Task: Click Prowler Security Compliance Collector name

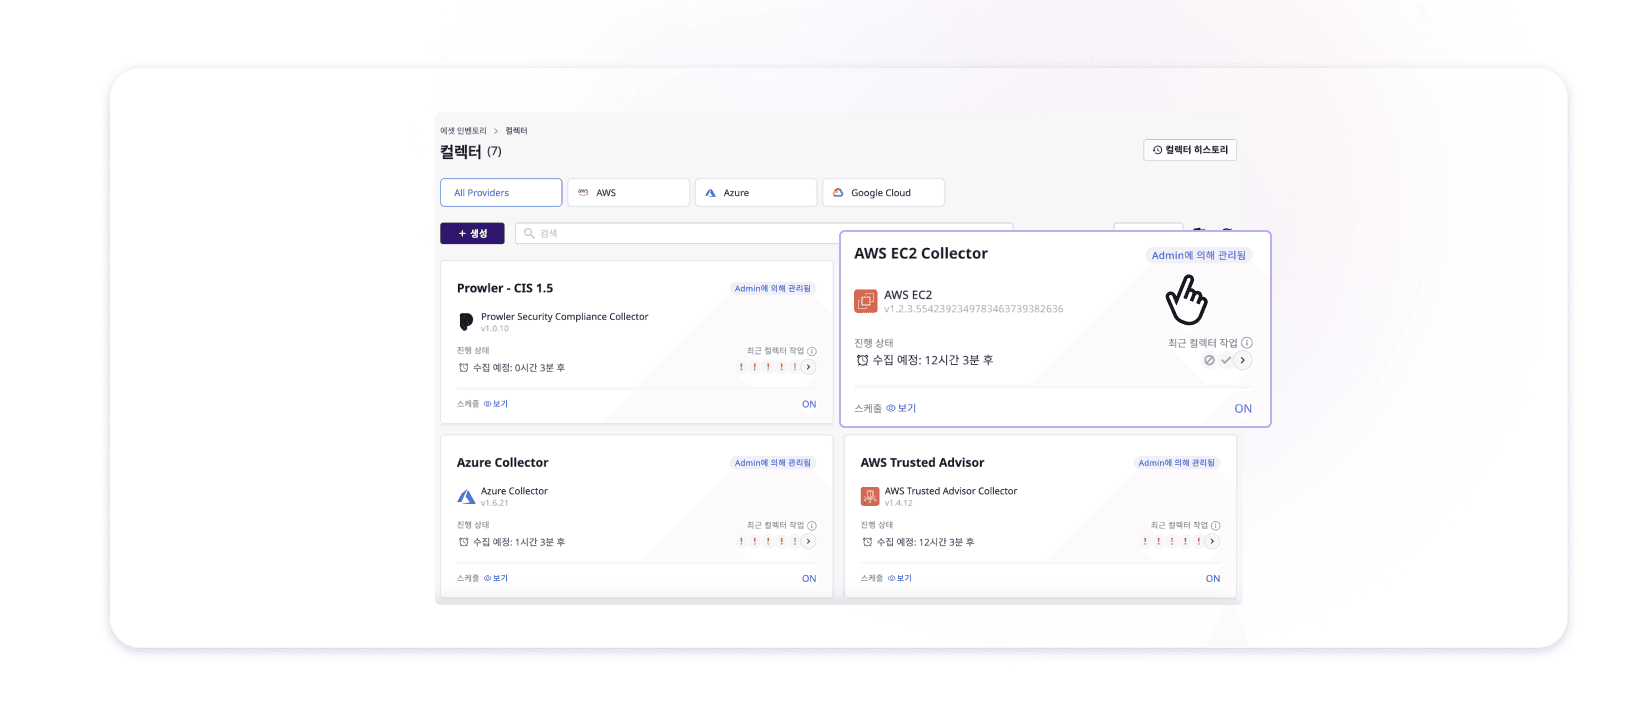Action: pyautogui.click(x=564, y=316)
